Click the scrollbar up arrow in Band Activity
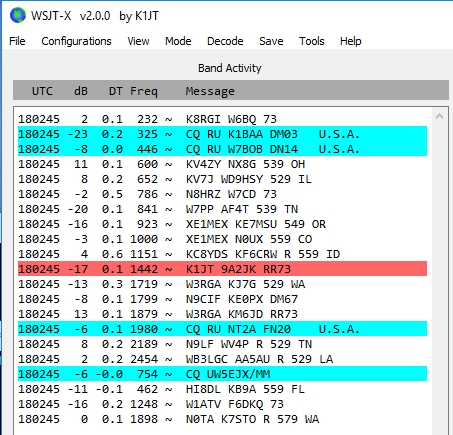This screenshot has width=453, height=435. 439,116
